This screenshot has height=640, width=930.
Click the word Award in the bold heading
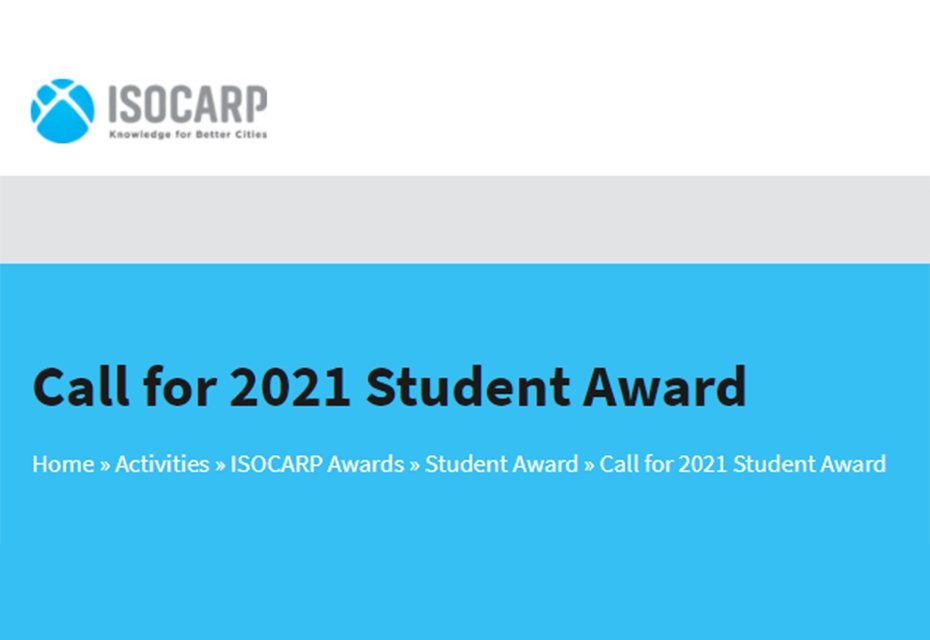click(665, 387)
